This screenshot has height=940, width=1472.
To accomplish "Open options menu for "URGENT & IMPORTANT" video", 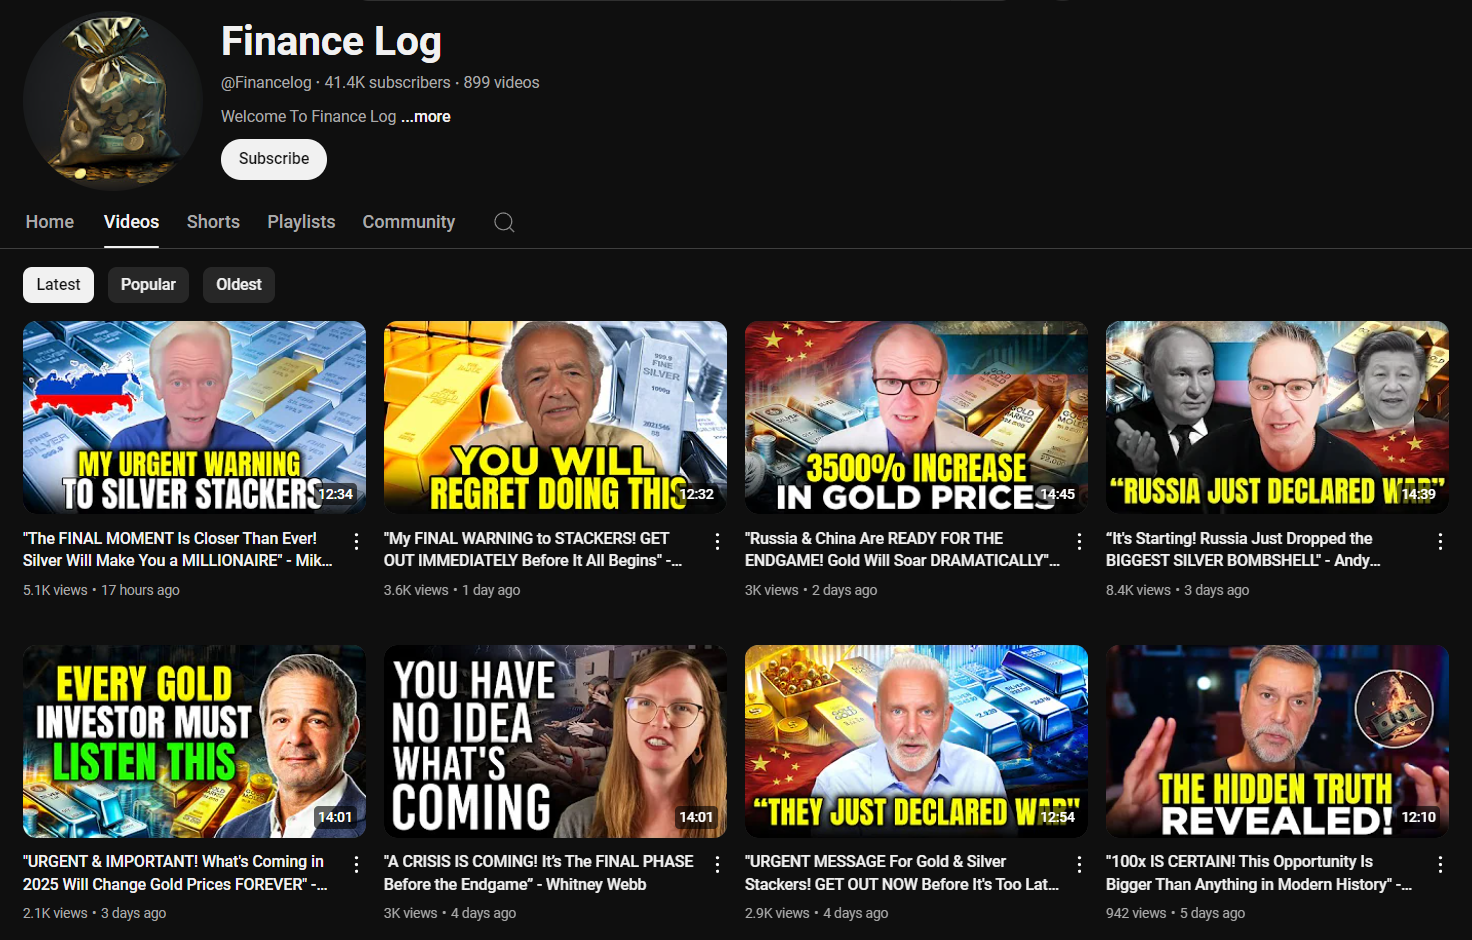I will click(x=356, y=864).
